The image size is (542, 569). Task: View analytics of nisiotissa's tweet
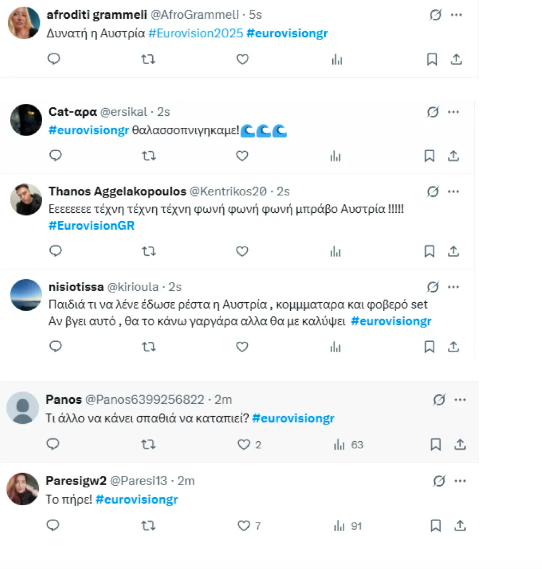pos(336,347)
